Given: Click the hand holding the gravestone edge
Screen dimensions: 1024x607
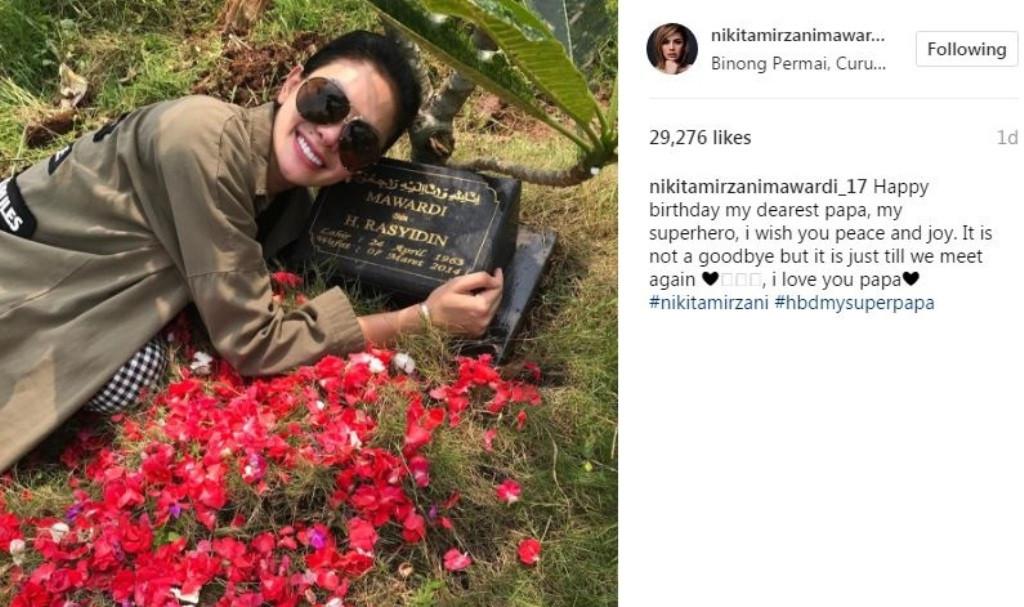Looking at the screenshot, I should [464, 301].
